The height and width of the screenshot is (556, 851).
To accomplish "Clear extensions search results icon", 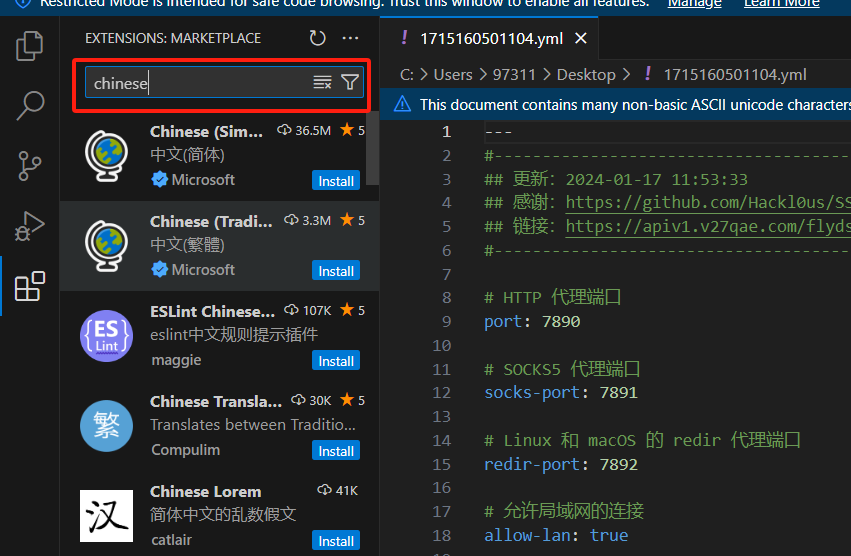I will [322, 83].
